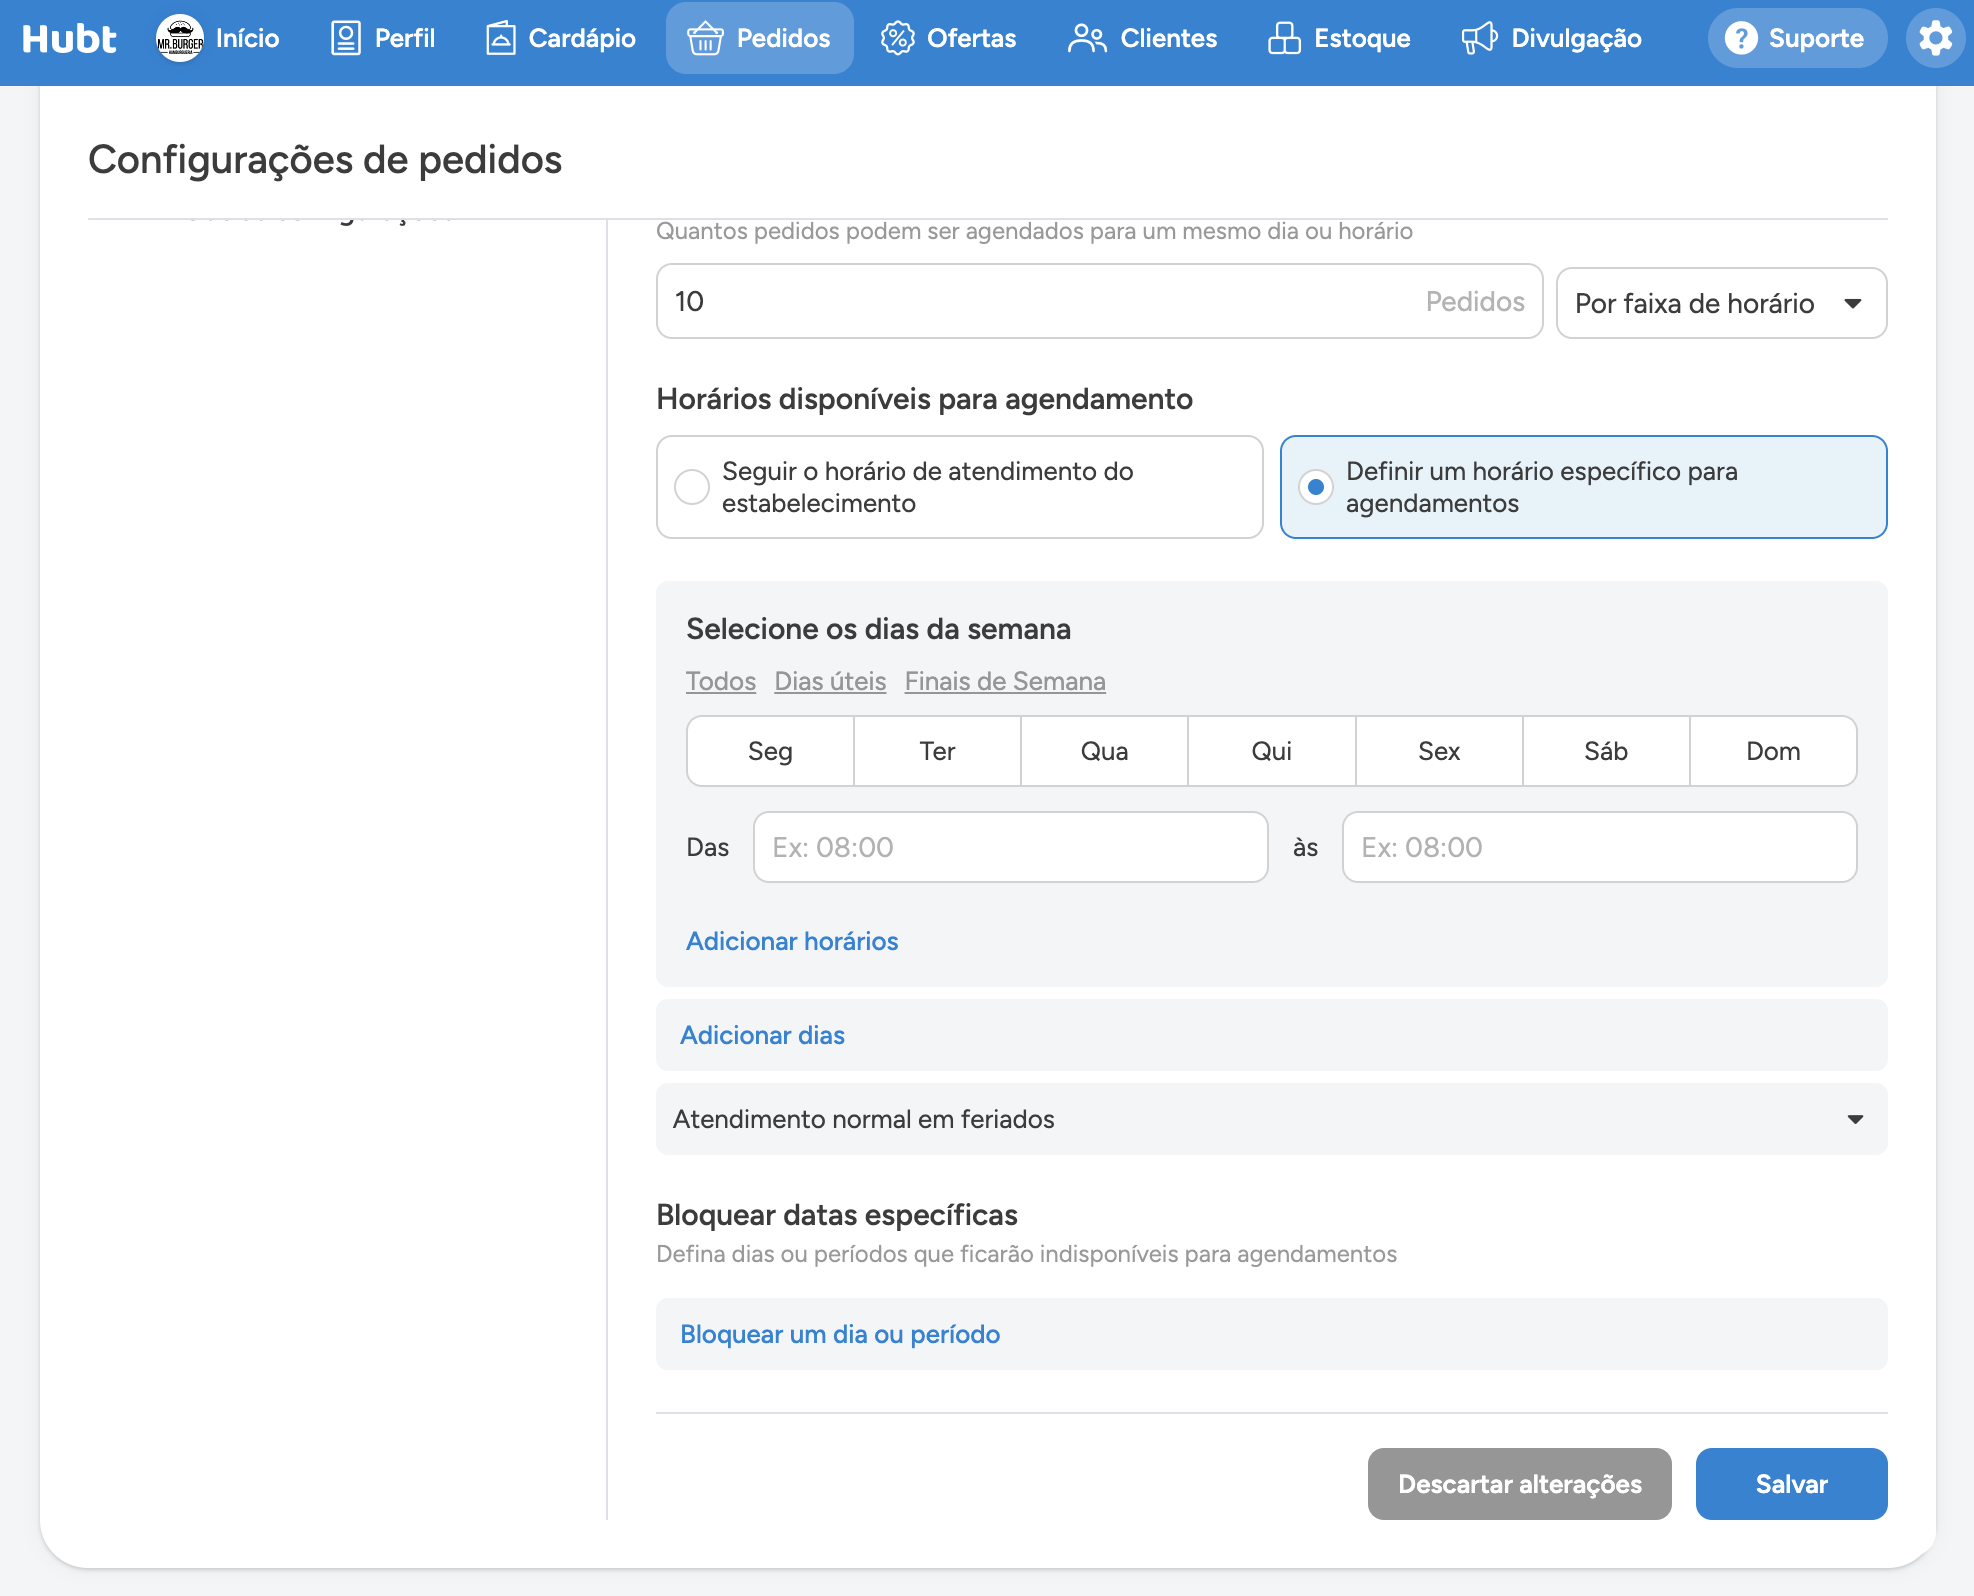The width and height of the screenshot is (1974, 1596).
Task: Click the 'Dias úteis' shortcut link
Action: (x=830, y=681)
